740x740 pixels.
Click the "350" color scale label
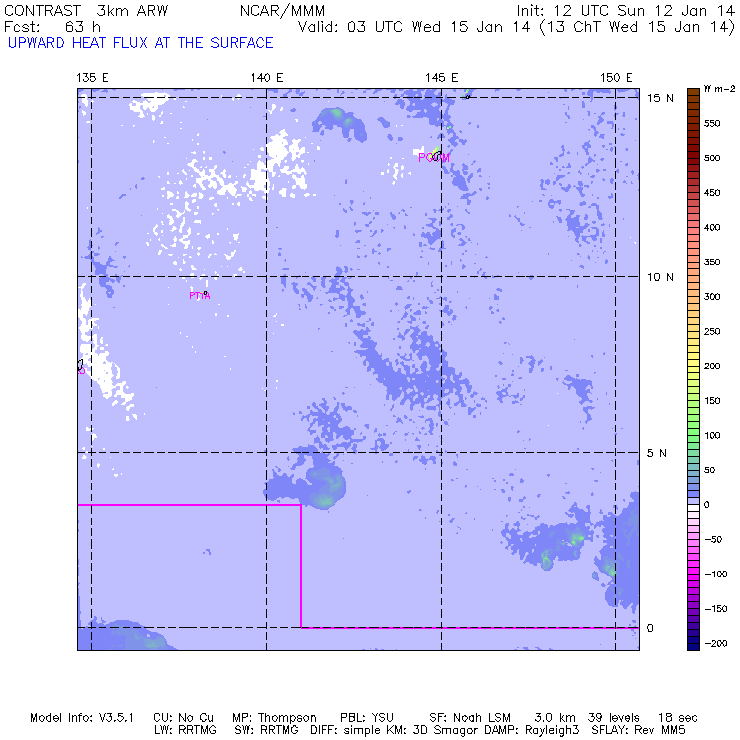[712, 262]
